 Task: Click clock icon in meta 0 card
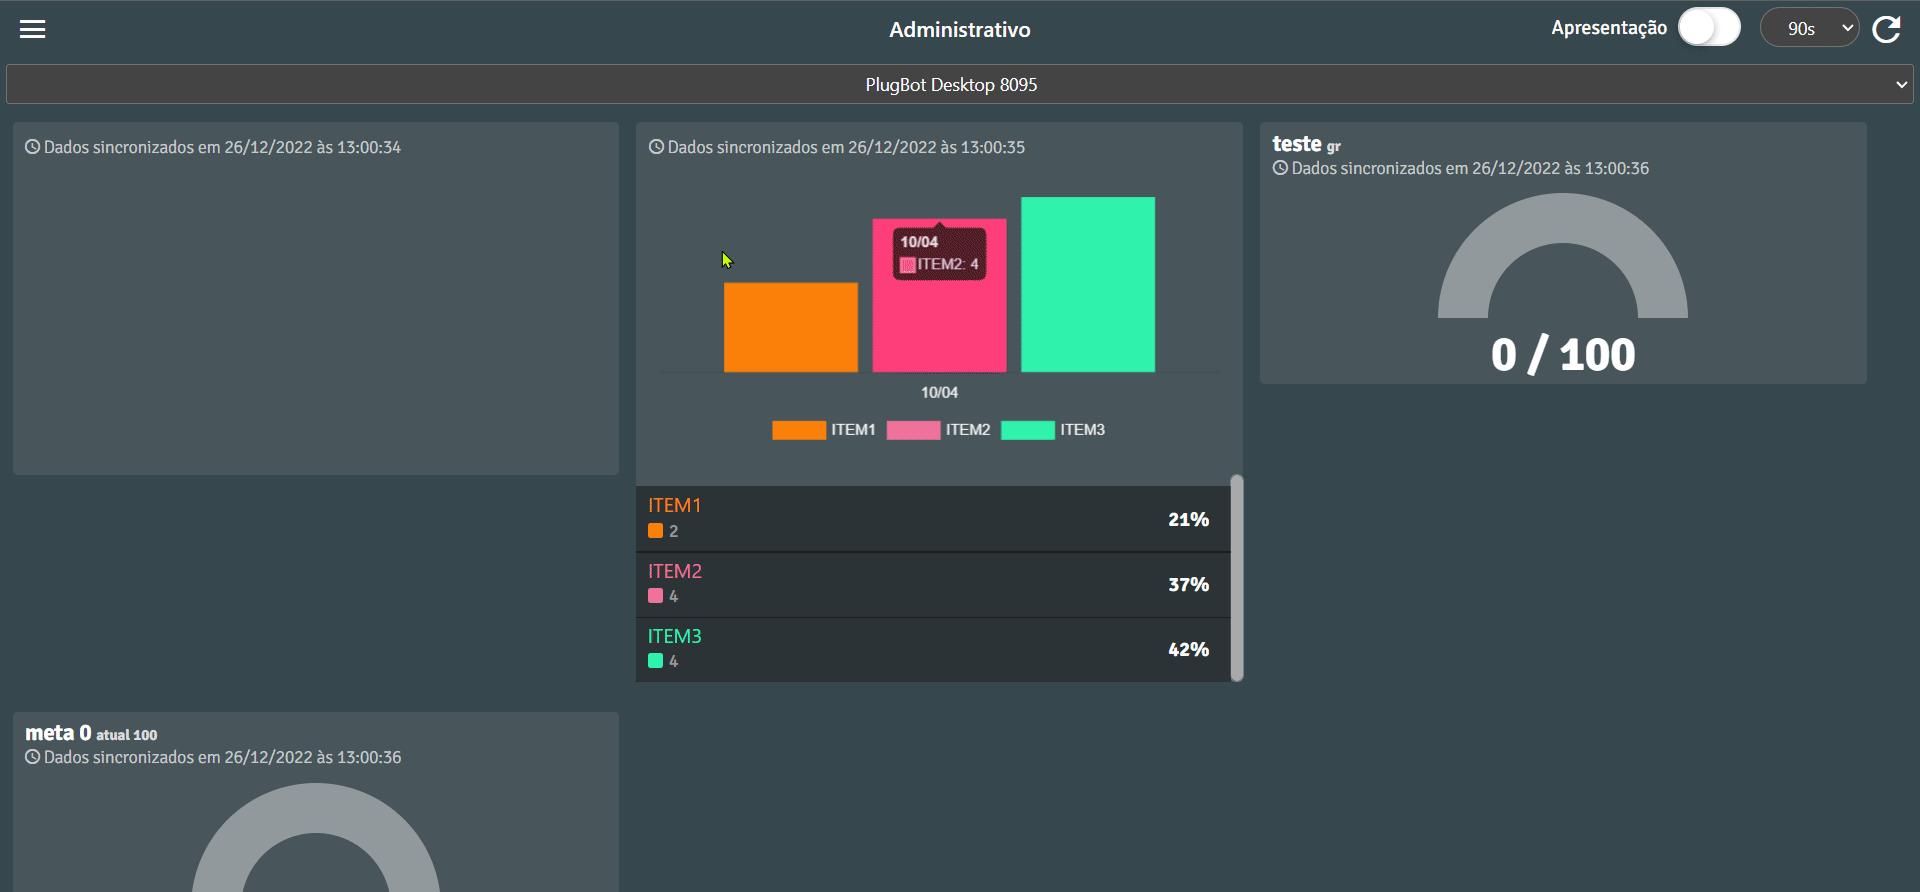pos(33,757)
